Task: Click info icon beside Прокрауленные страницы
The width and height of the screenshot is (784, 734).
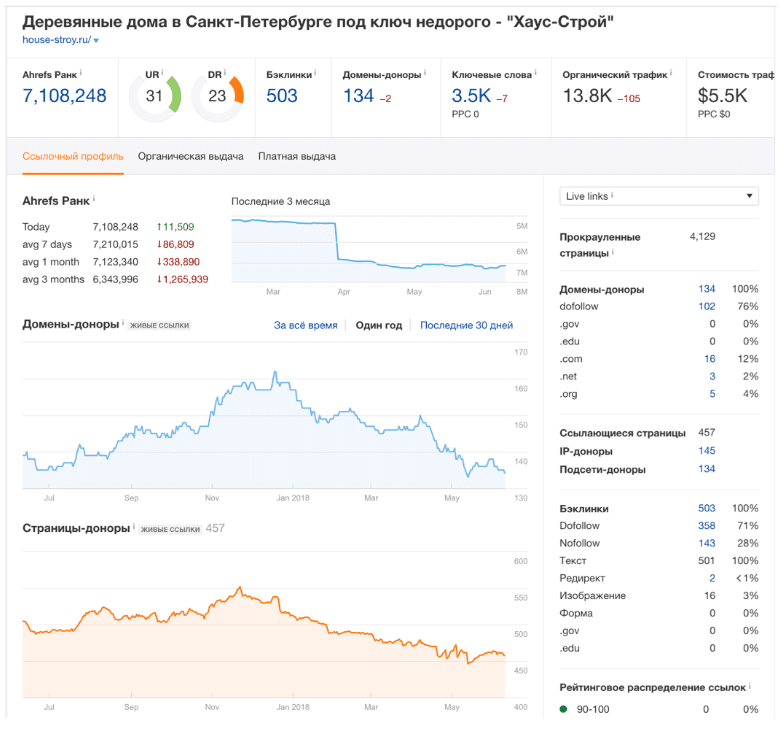Action: point(612,252)
